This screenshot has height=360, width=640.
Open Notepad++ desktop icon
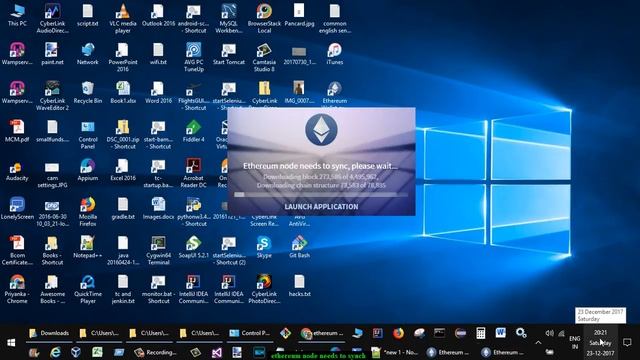click(88, 247)
